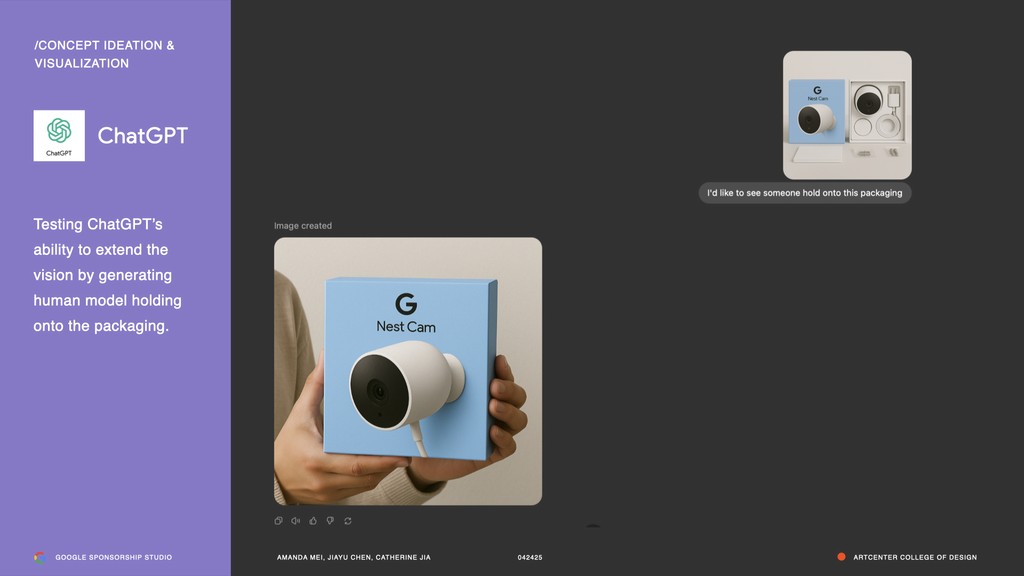Click the thumbs down icon

[x=330, y=520]
